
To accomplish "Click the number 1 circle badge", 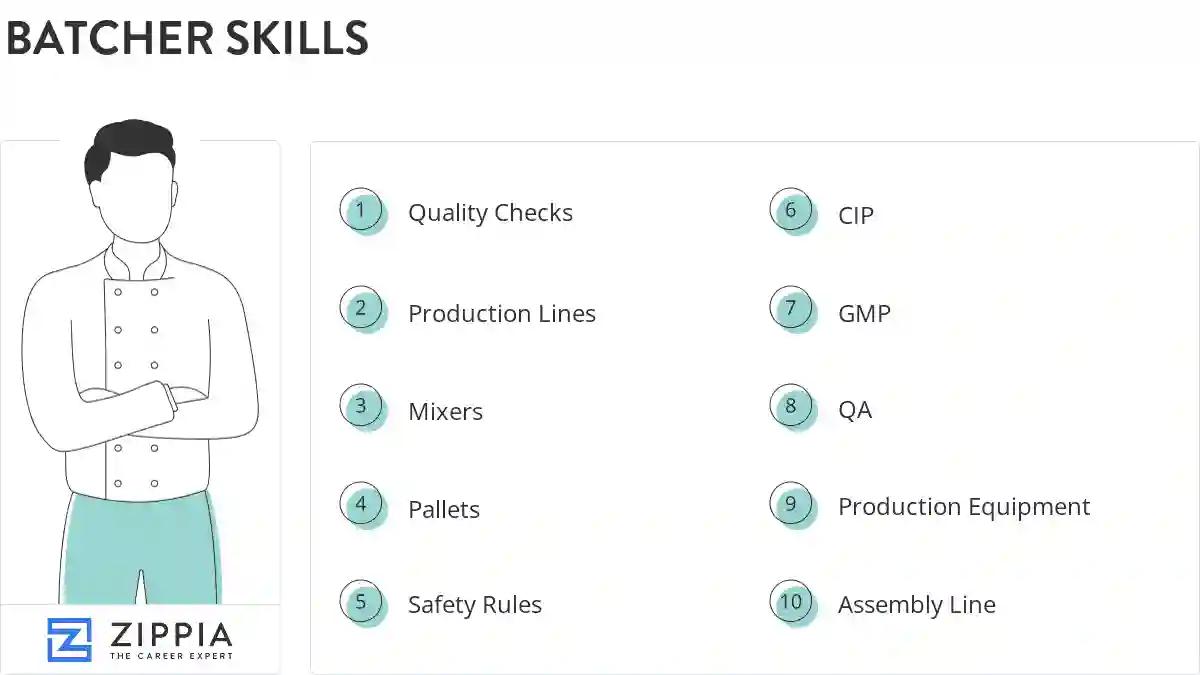I will tap(361, 211).
